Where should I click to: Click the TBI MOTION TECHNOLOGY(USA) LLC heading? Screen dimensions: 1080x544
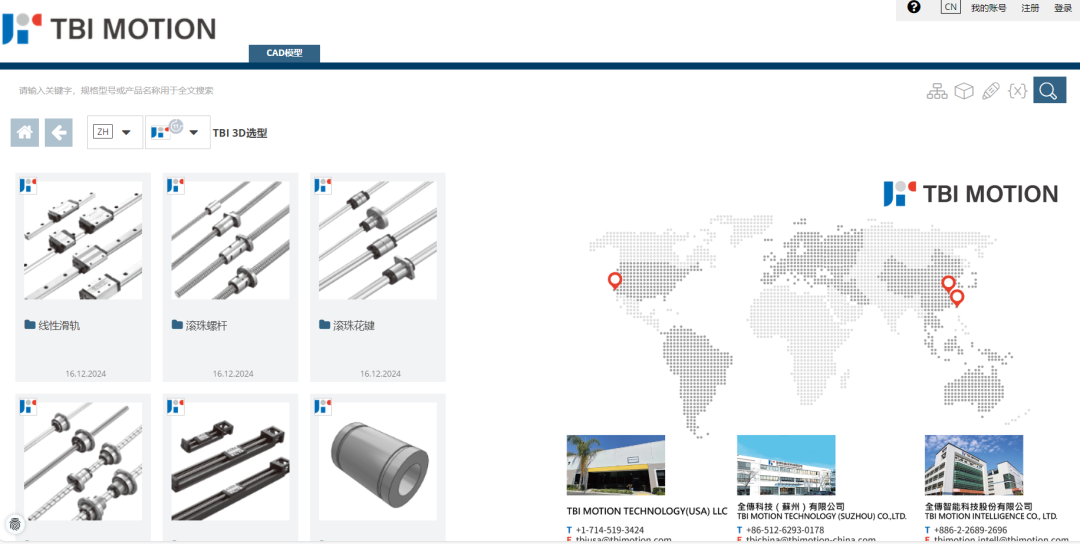(x=647, y=511)
